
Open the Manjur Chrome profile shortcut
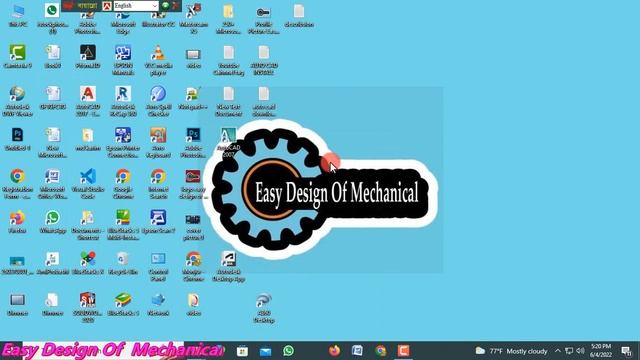pyautogui.click(x=193, y=267)
